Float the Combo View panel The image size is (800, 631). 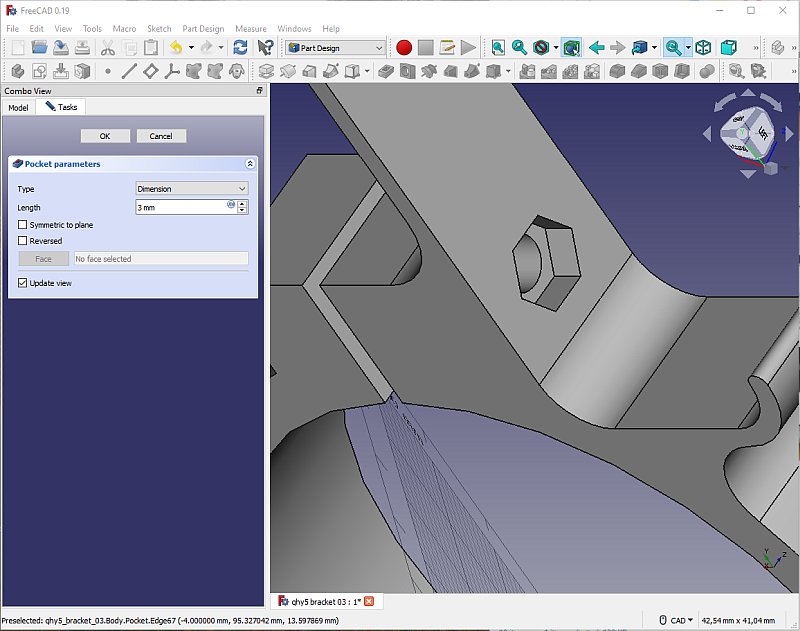[x=260, y=90]
